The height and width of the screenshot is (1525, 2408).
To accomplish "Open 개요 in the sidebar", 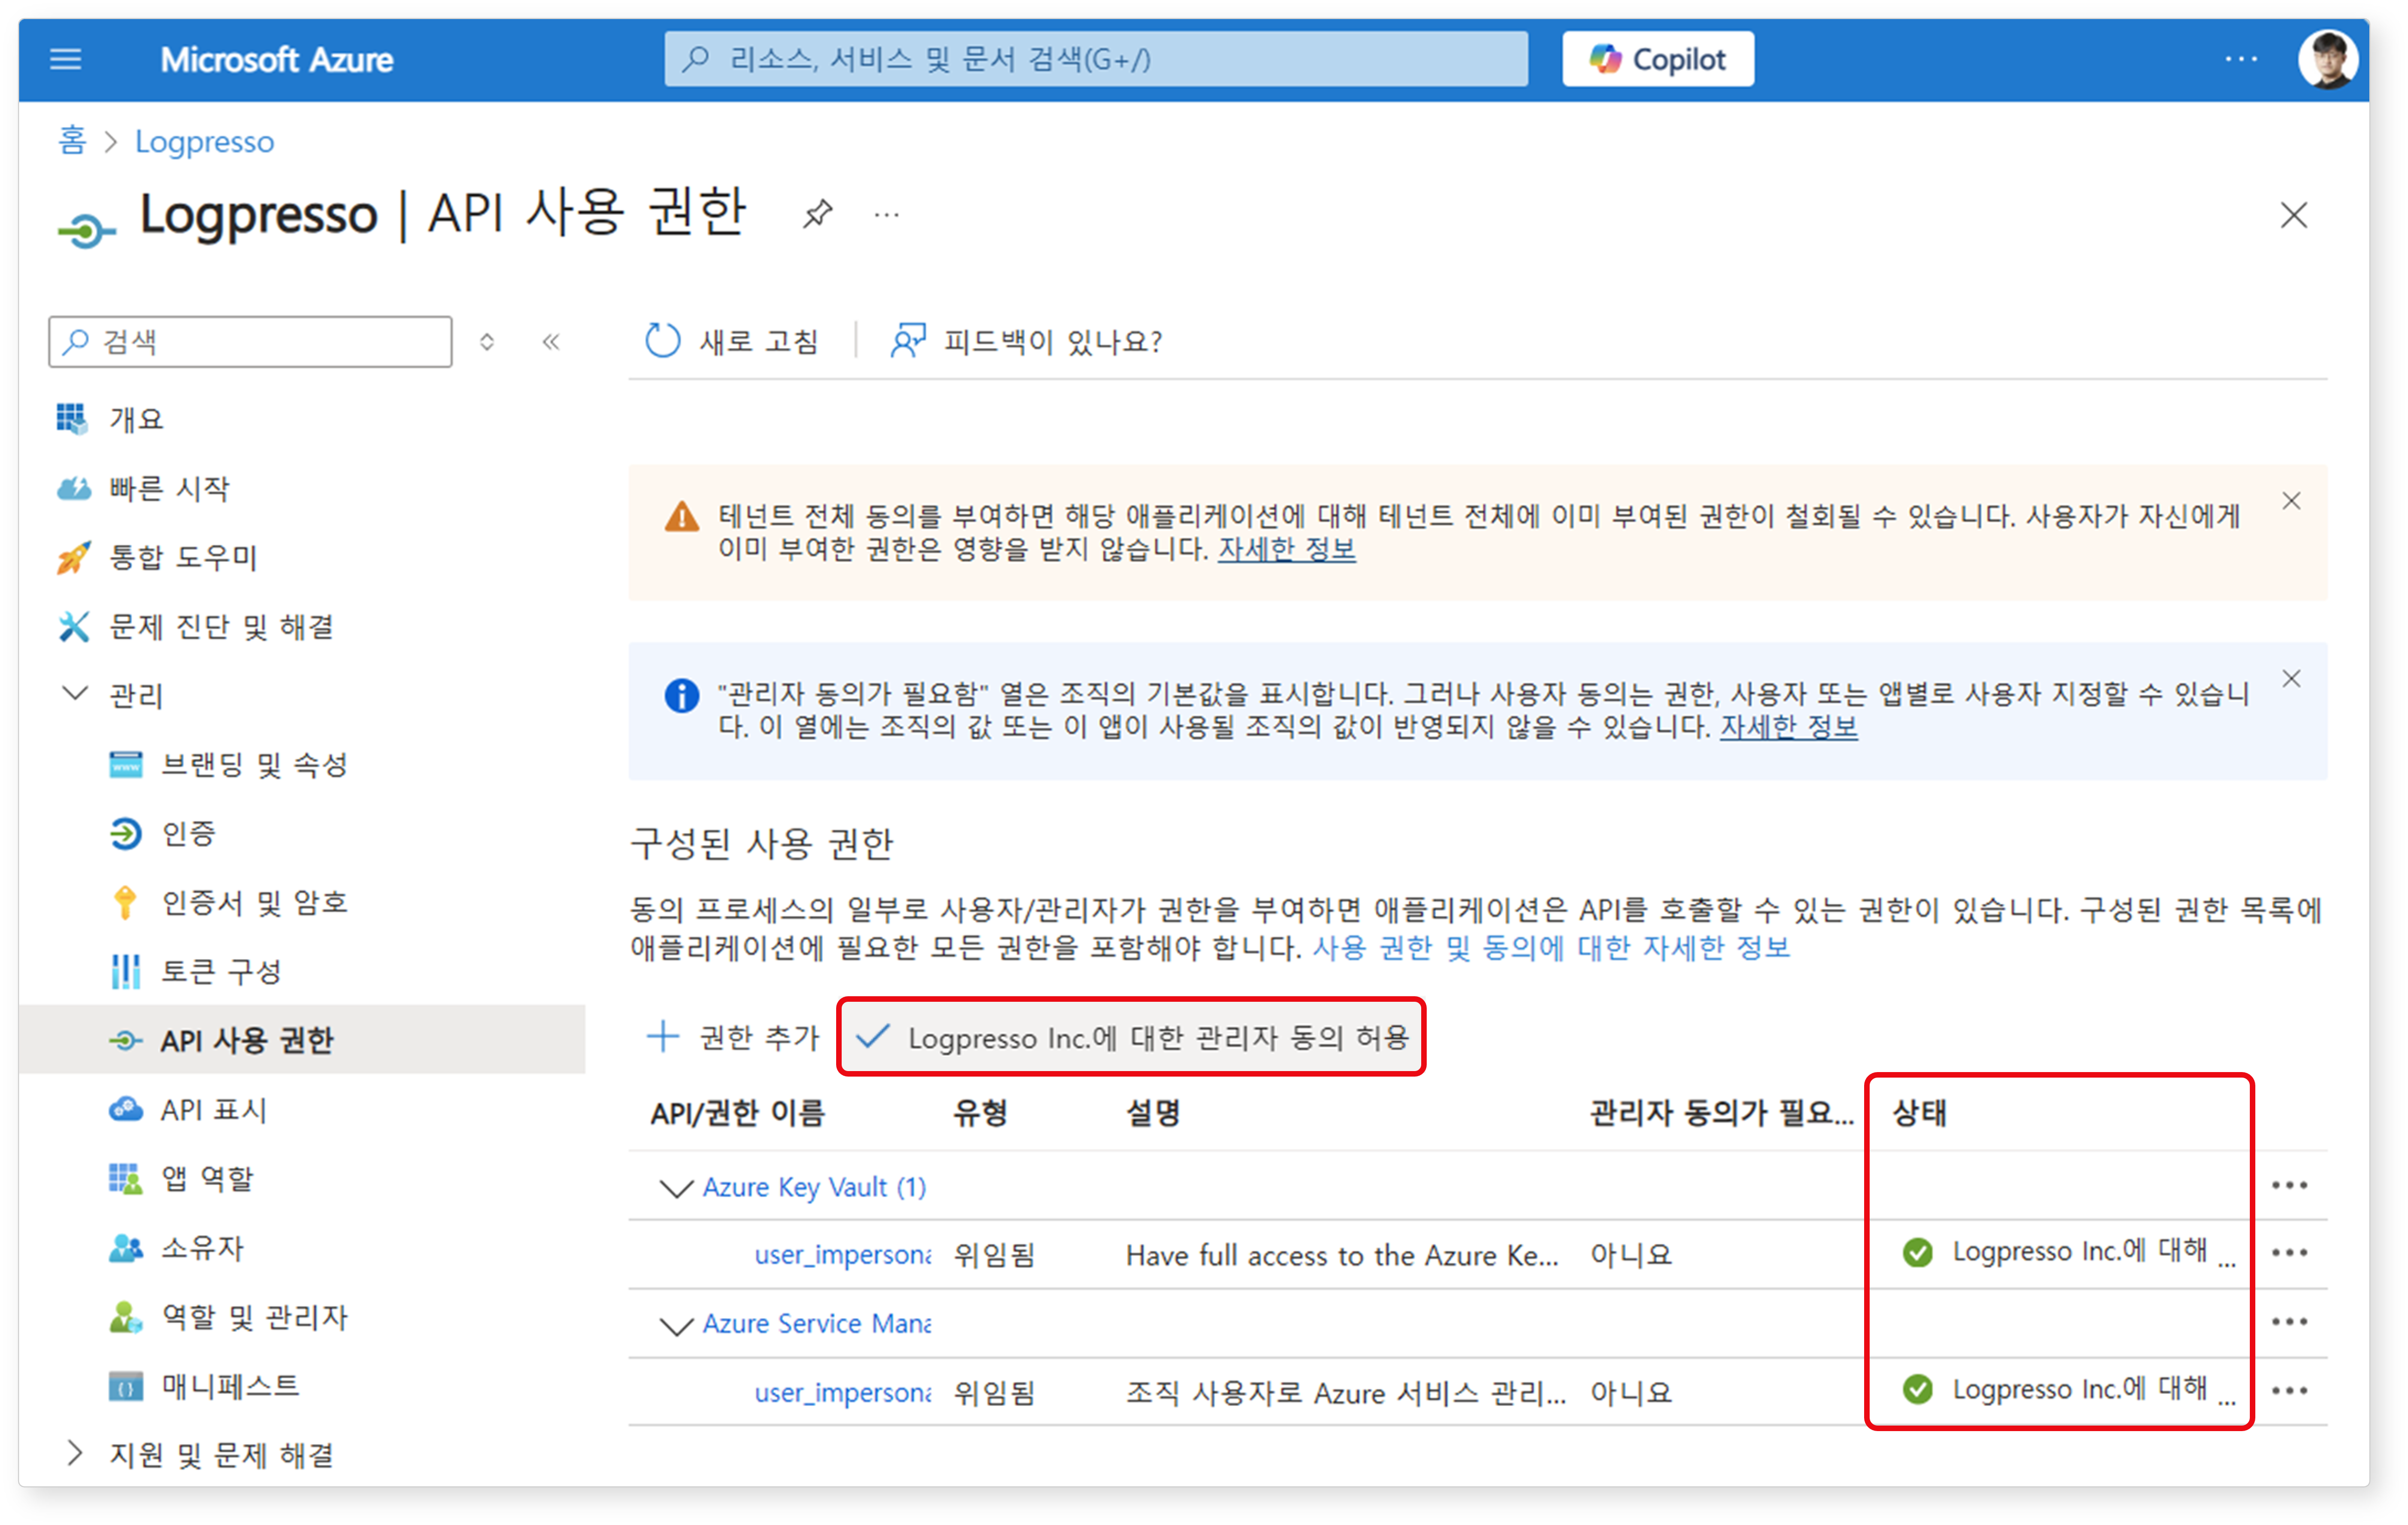I will tap(136, 419).
